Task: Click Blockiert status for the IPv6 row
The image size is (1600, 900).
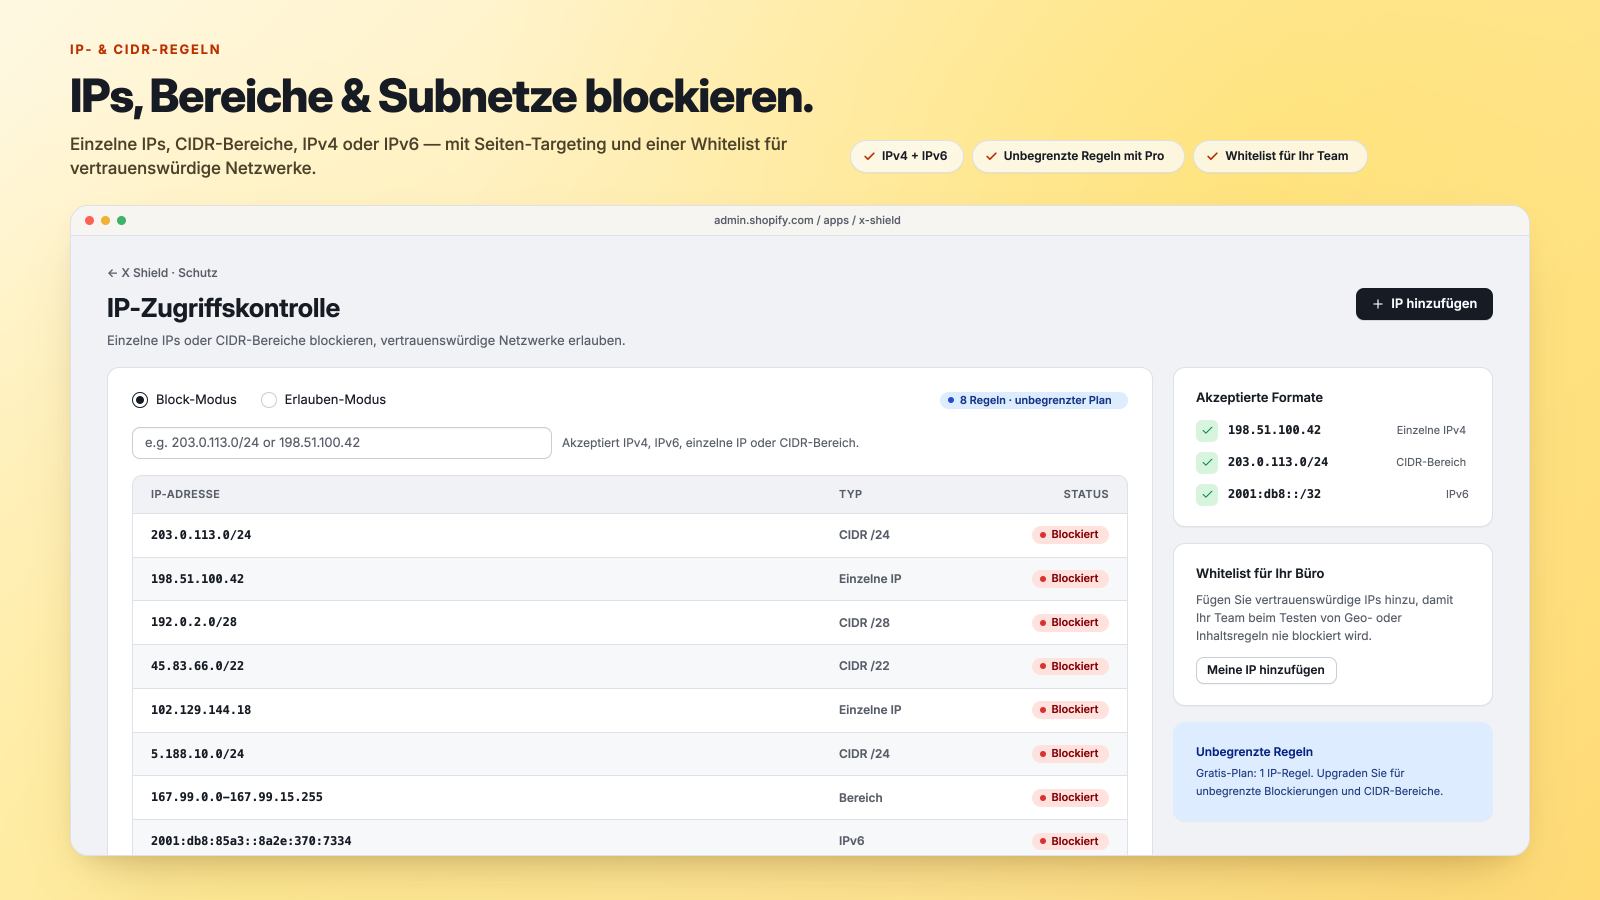Action: point(1070,842)
